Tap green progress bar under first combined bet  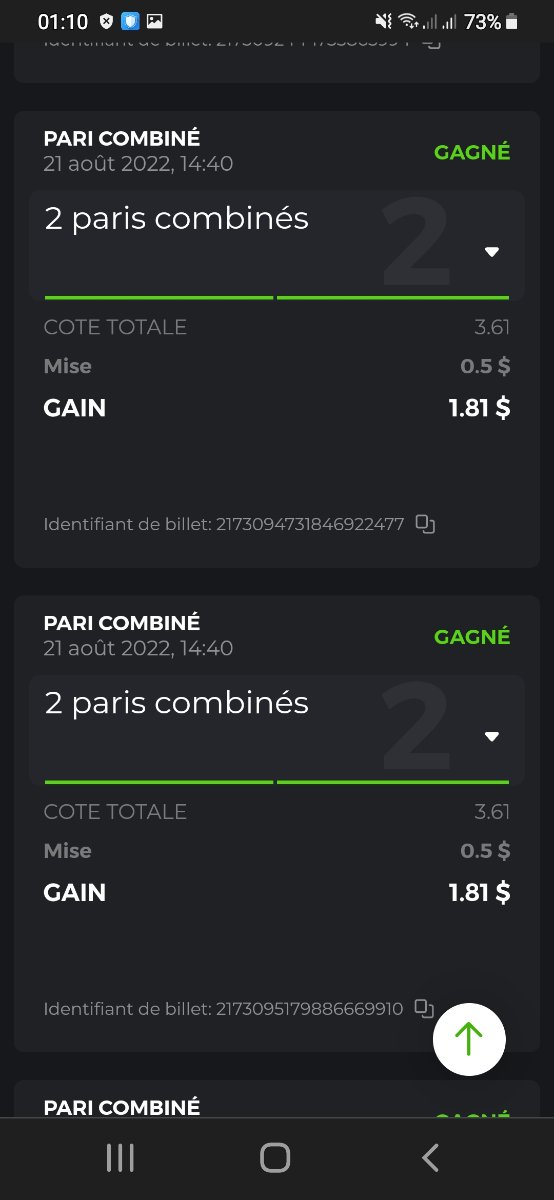click(x=277, y=297)
